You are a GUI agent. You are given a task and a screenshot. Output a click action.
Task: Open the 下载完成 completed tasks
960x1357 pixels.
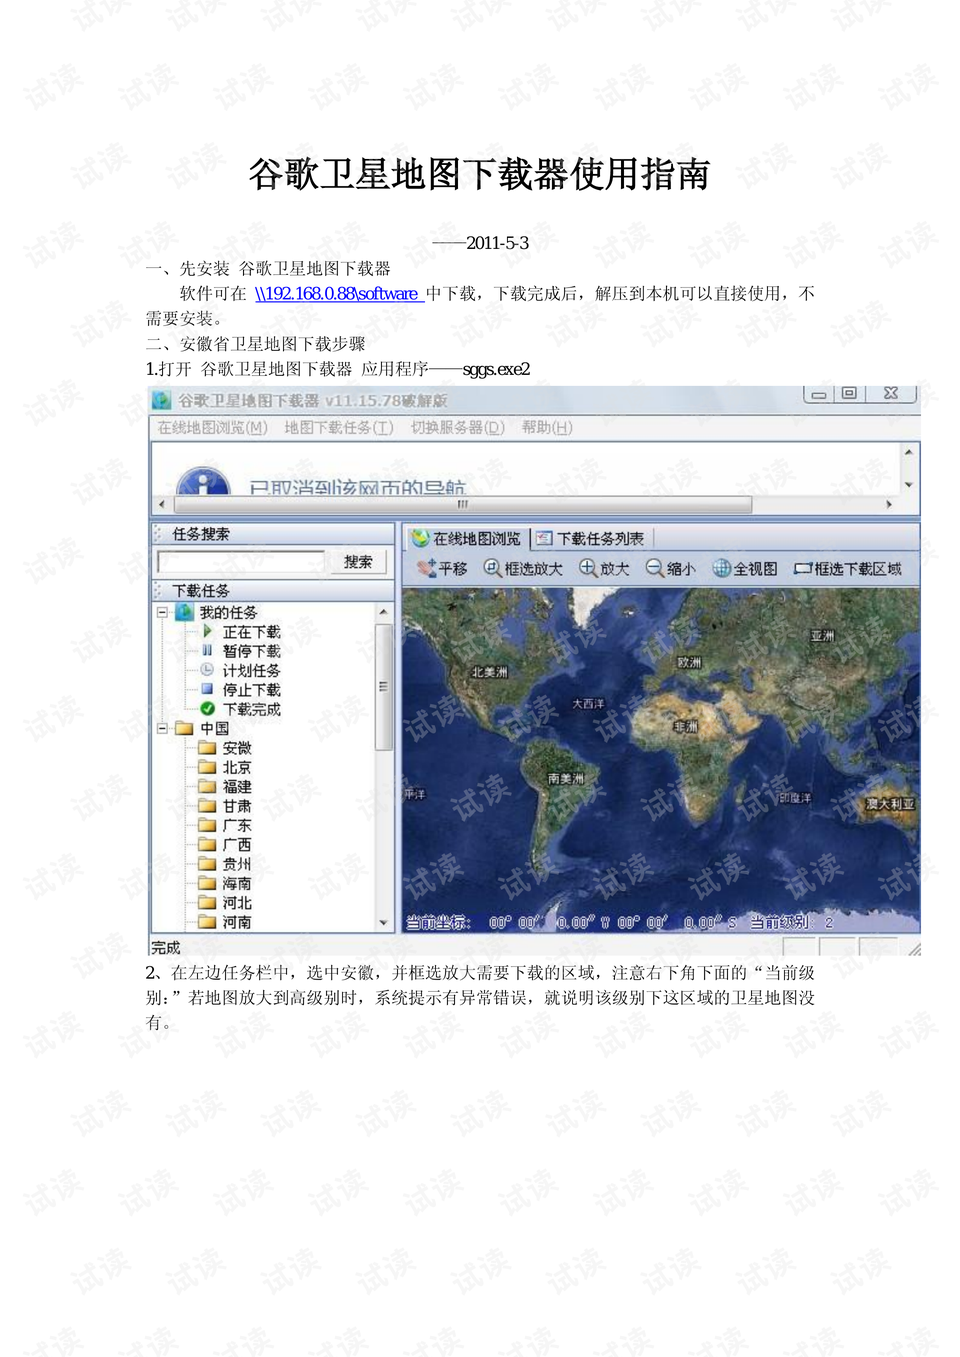[x=241, y=709]
